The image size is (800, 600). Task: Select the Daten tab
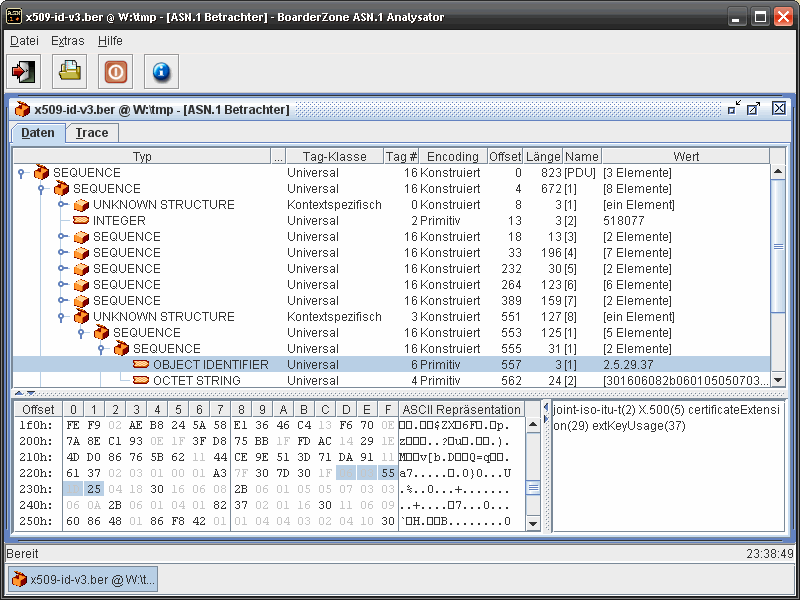pos(38,133)
